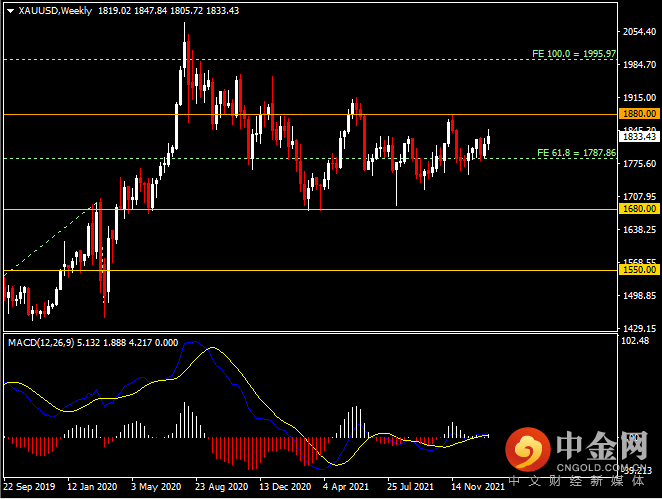662x499 pixels.
Task: Click the CNGOLD logo swirl icon
Action: (x=528, y=449)
